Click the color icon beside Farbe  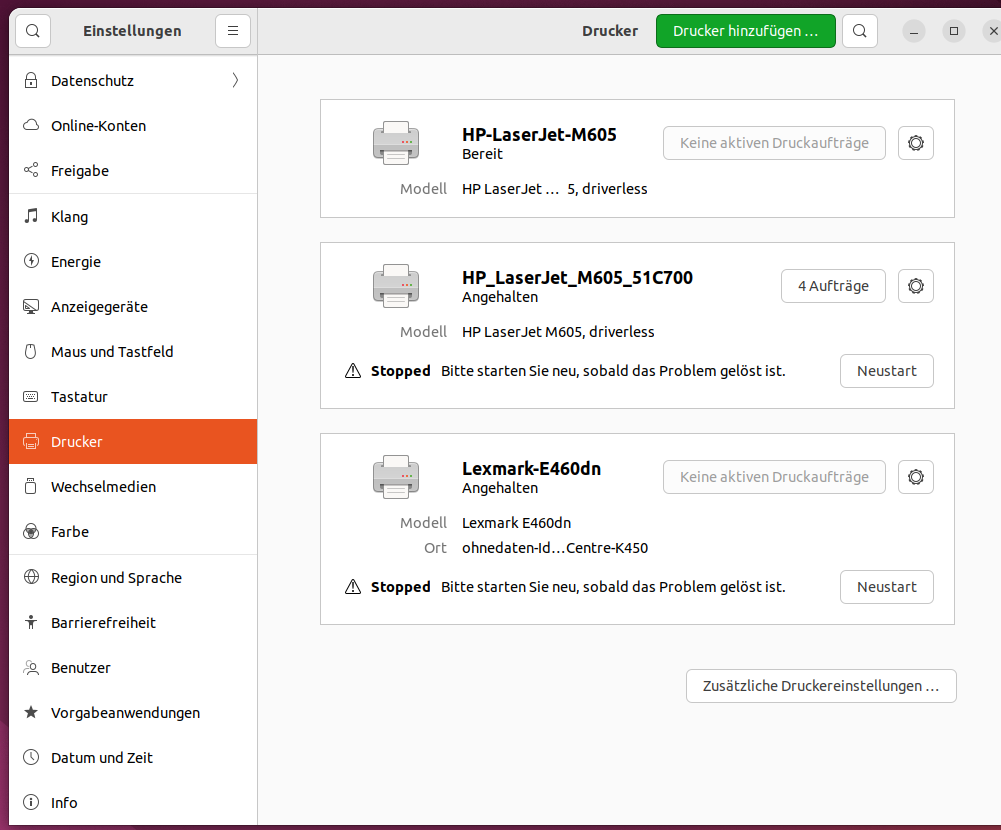[31, 532]
